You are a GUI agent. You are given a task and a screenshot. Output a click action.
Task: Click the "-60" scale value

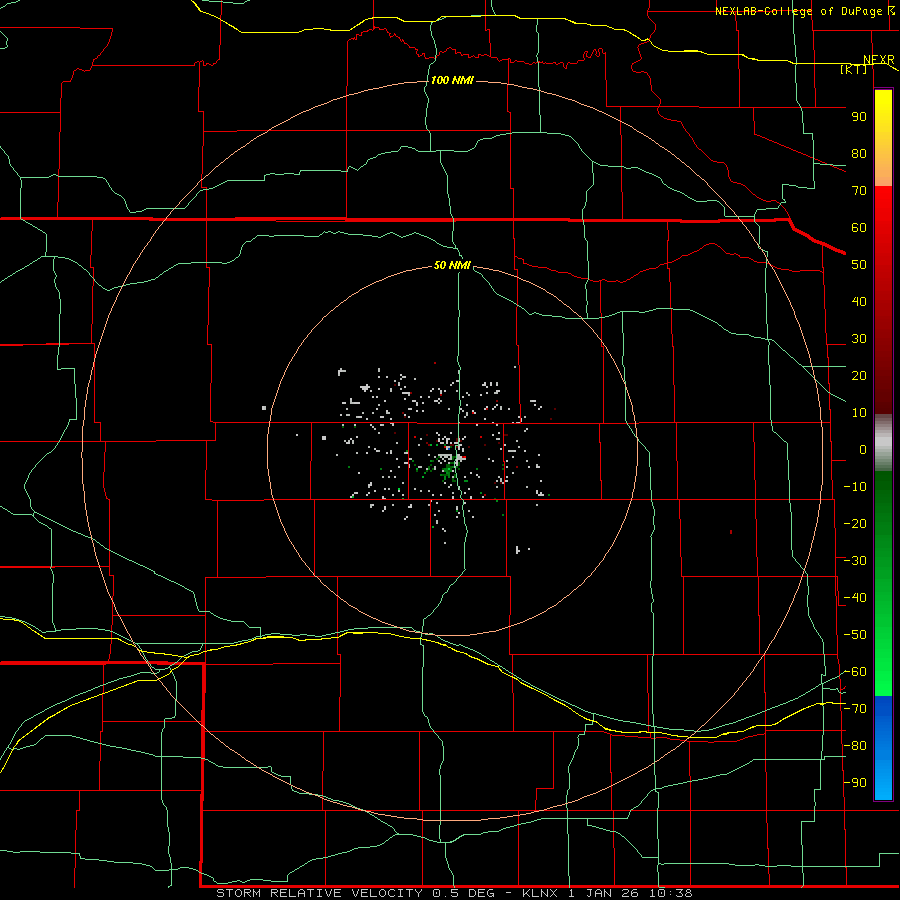click(855, 672)
